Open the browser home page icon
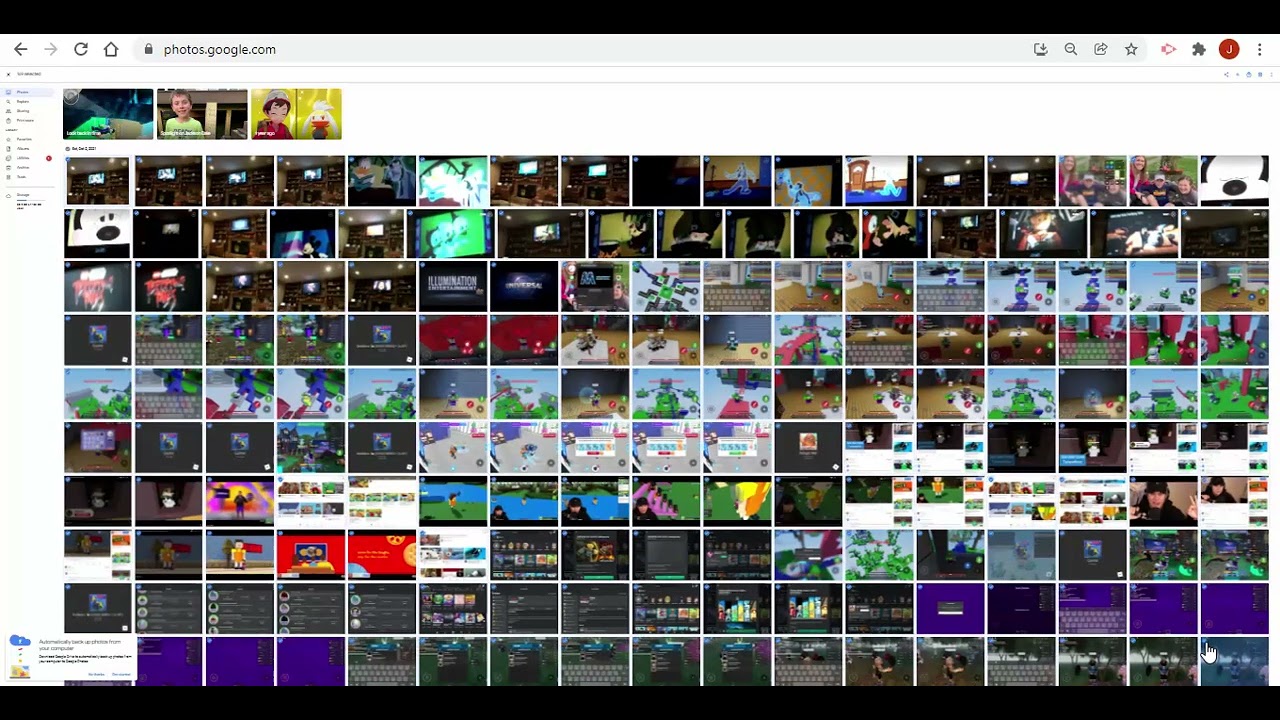The height and width of the screenshot is (720, 1280). pyautogui.click(x=111, y=49)
